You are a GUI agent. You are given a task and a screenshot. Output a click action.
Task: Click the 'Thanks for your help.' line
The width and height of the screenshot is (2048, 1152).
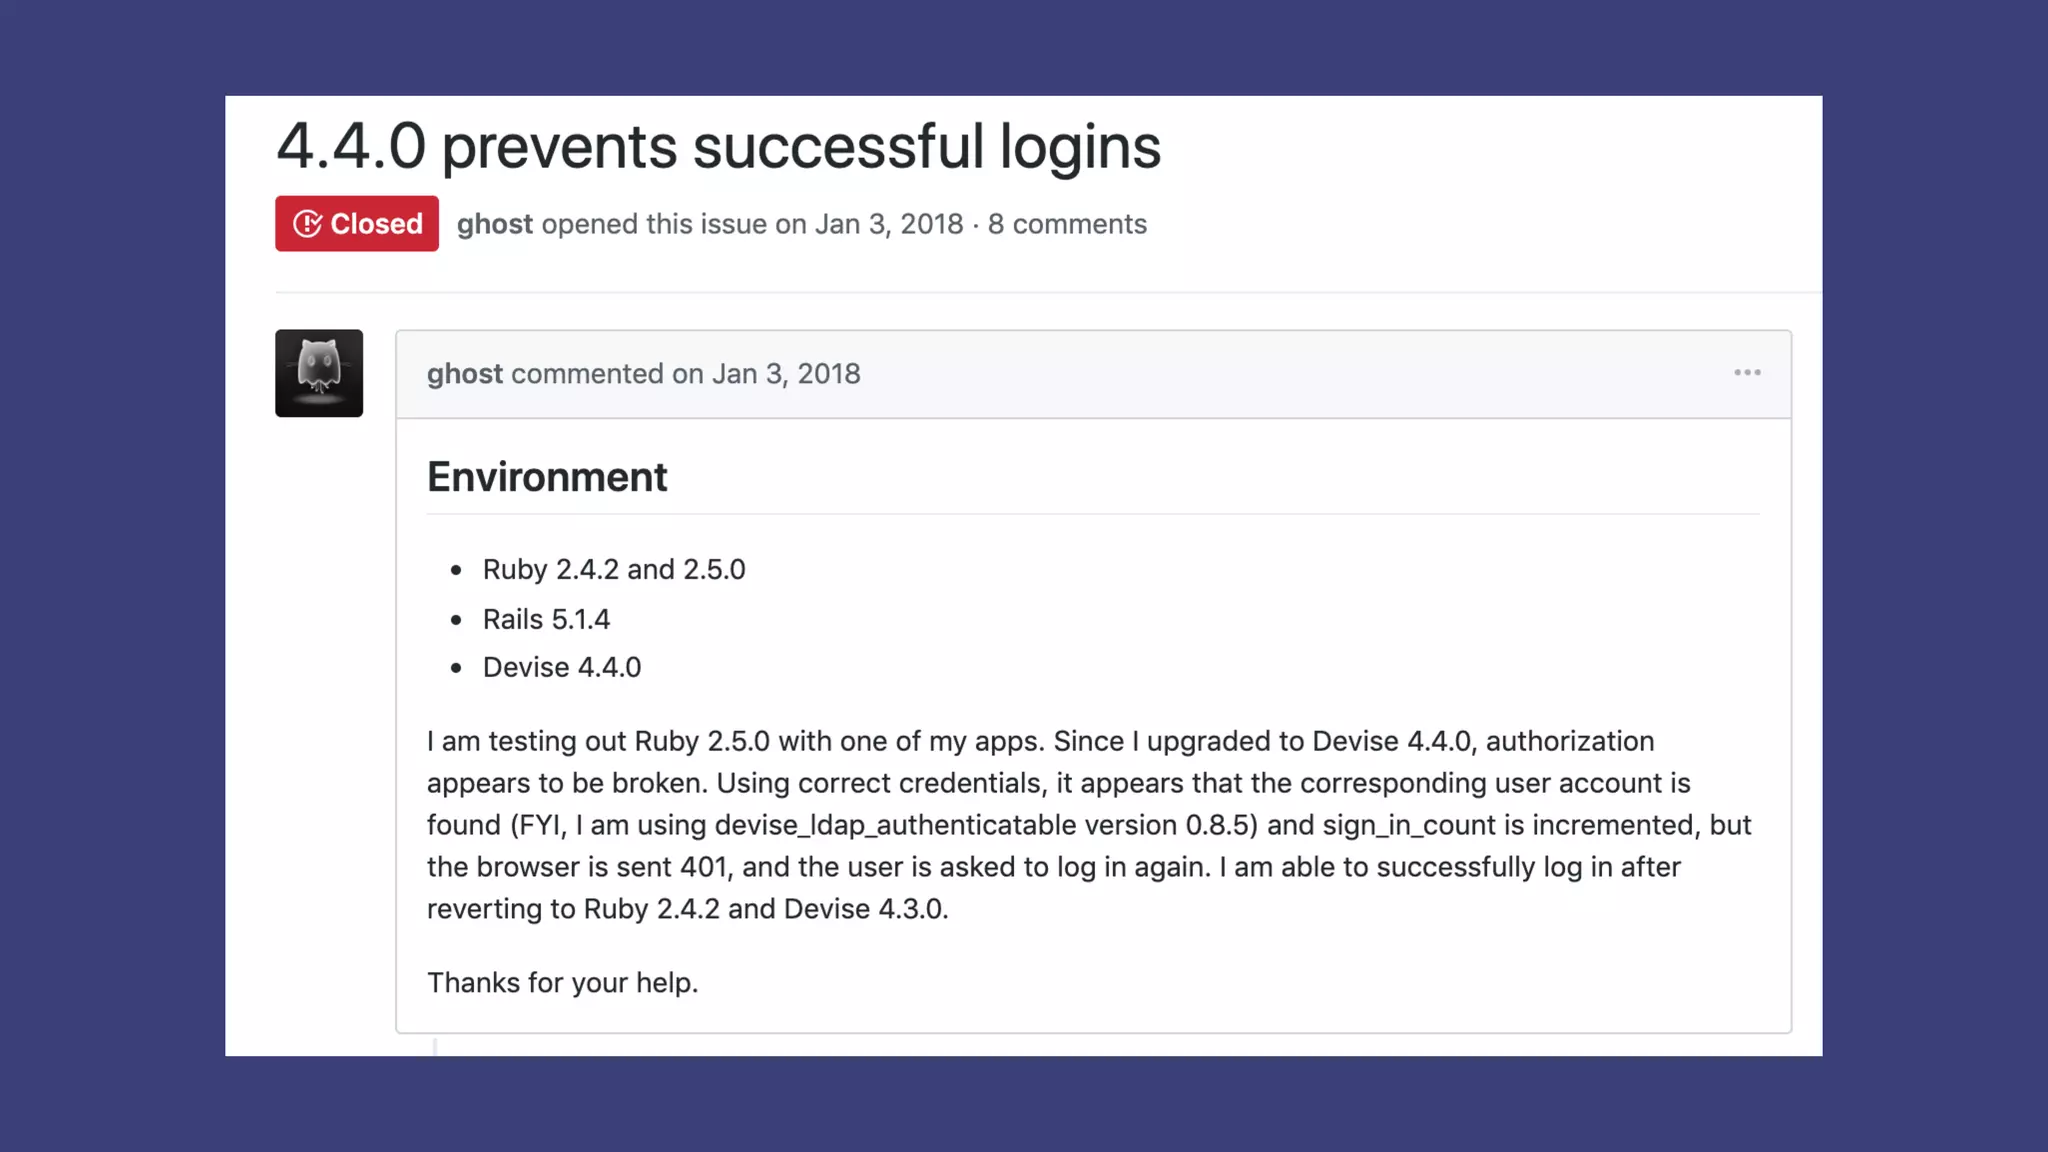tap(562, 983)
